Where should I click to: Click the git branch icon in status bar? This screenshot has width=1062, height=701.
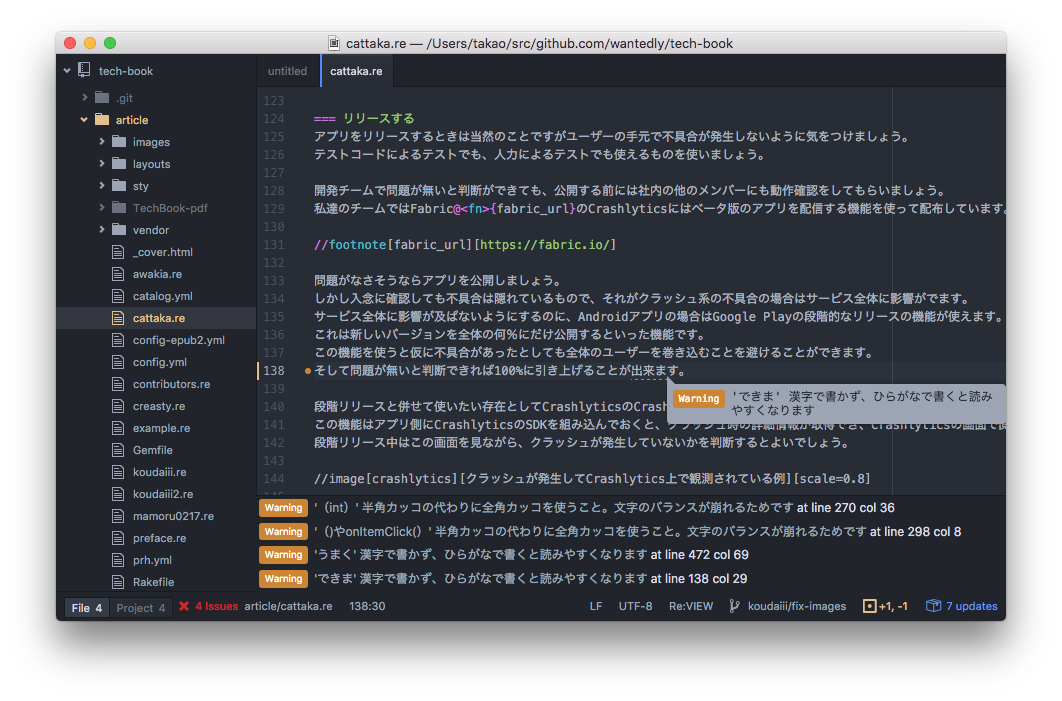point(735,606)
